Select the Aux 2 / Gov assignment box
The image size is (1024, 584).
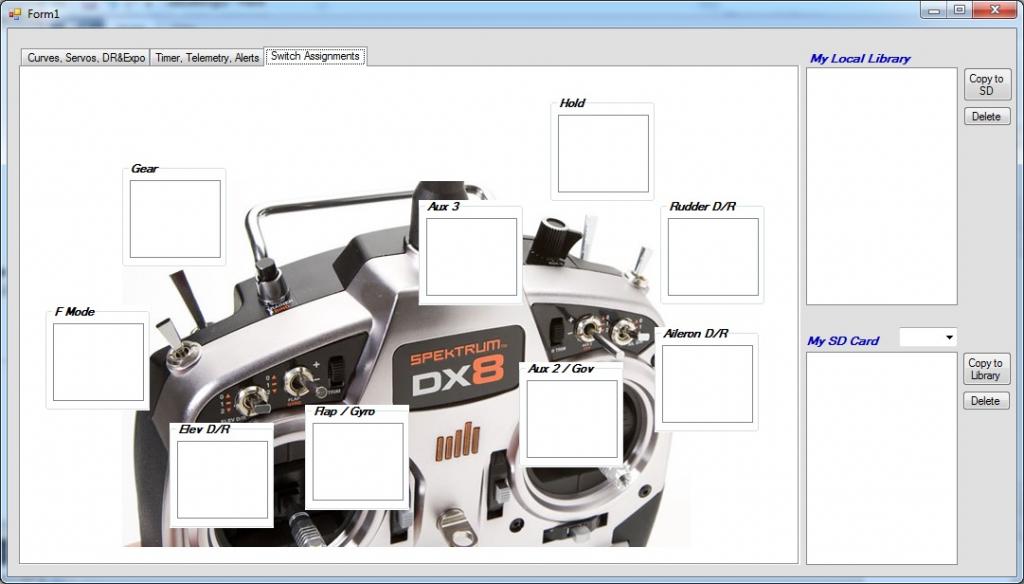pos(572,419)
